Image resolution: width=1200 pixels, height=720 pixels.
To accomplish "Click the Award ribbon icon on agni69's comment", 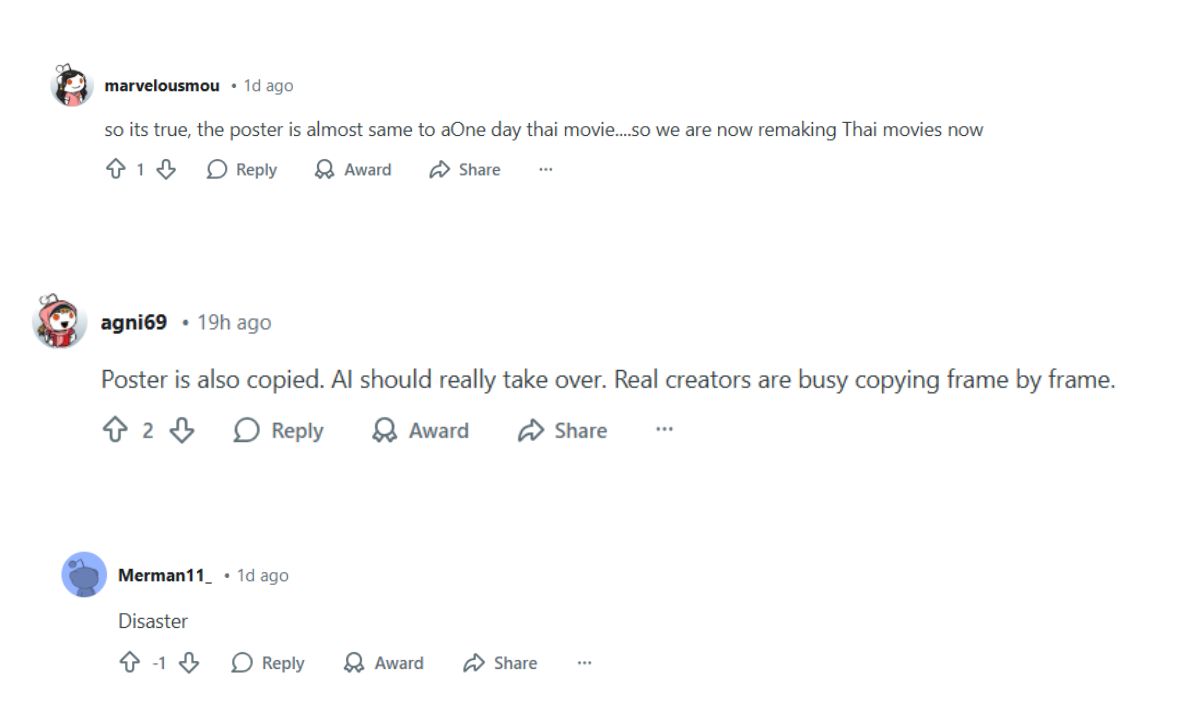I will click(x=383, y=430).
